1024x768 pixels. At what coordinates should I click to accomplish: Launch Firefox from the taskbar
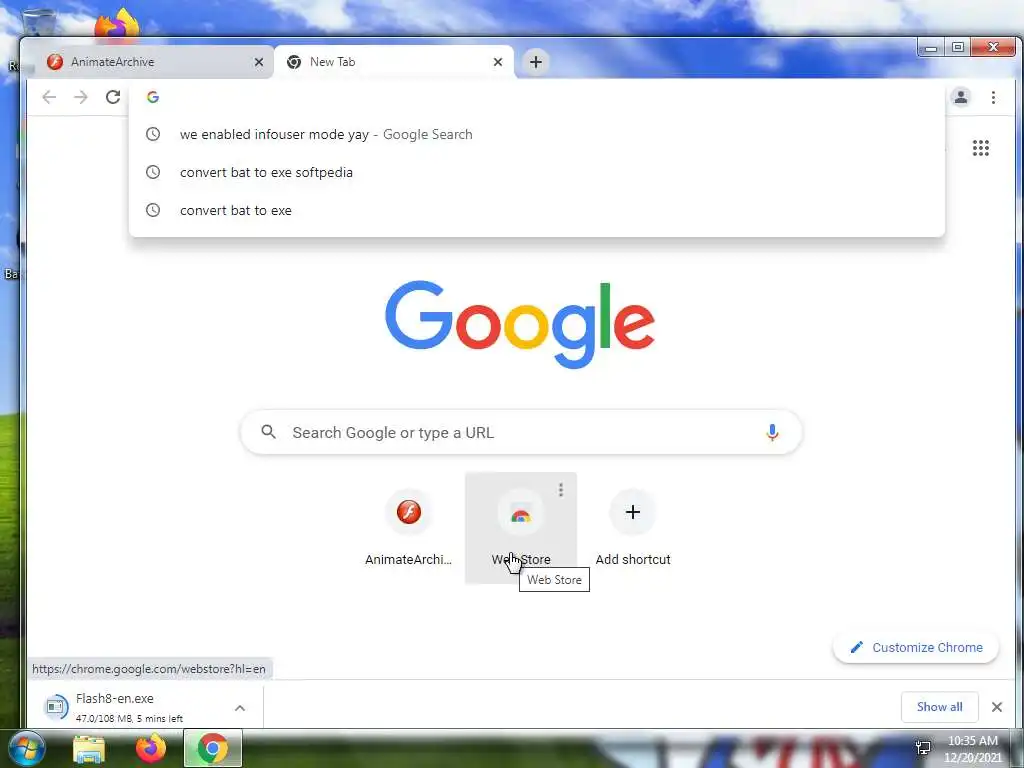[151, 748]
